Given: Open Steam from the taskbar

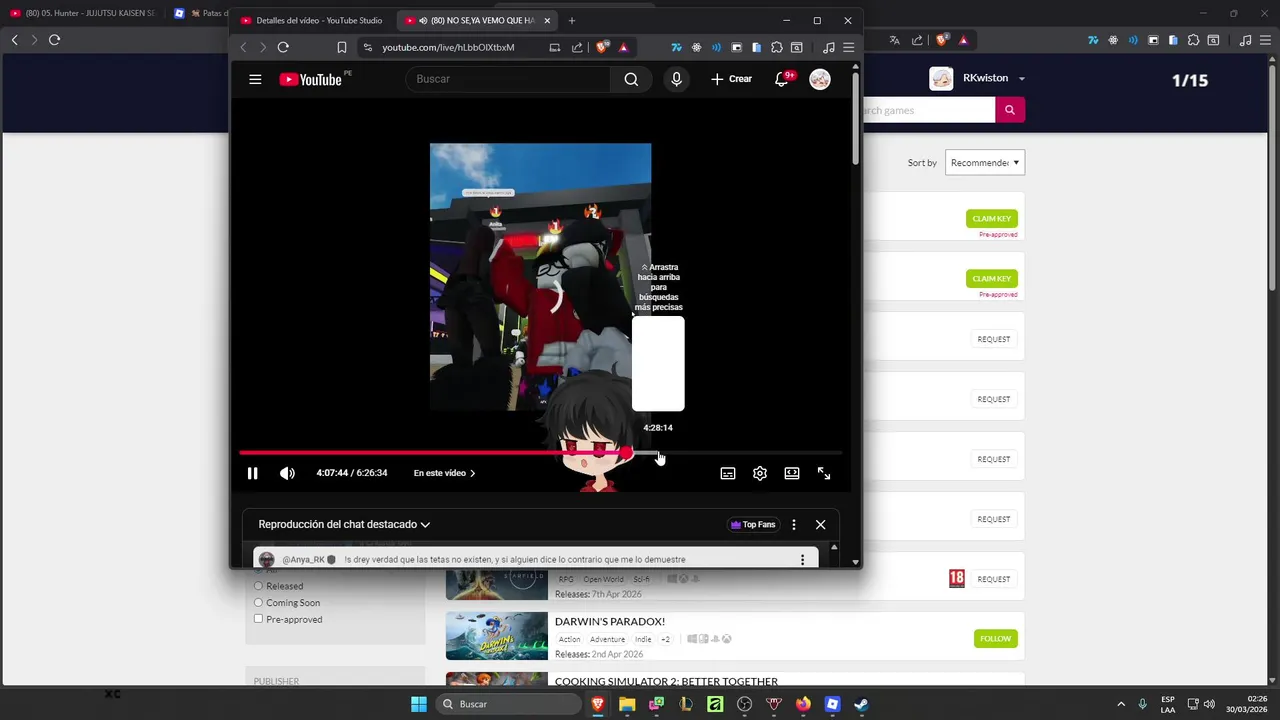Looking at the screenshot, I should pos(861,704).
